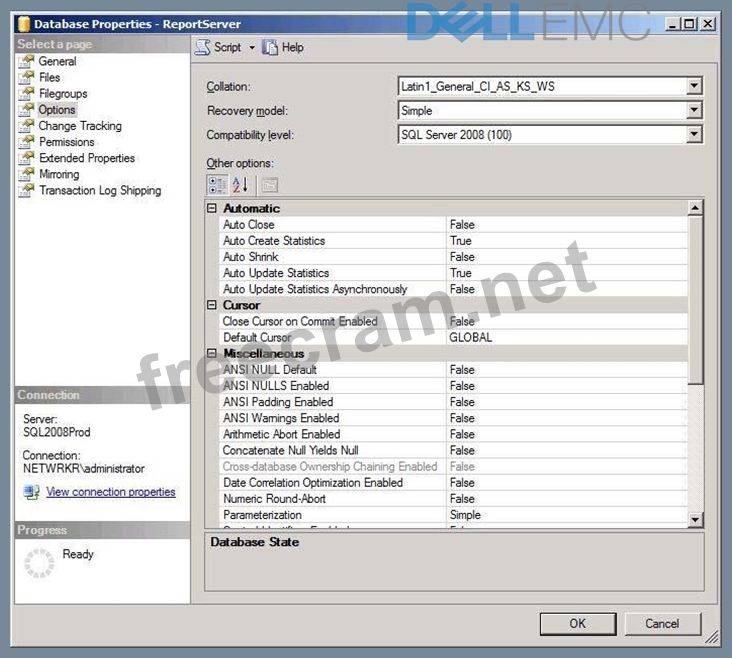The width and height of the screenshot is (732, 658).
Task: Select the ANSI Padding Enabled row
Action: point(453,402)
